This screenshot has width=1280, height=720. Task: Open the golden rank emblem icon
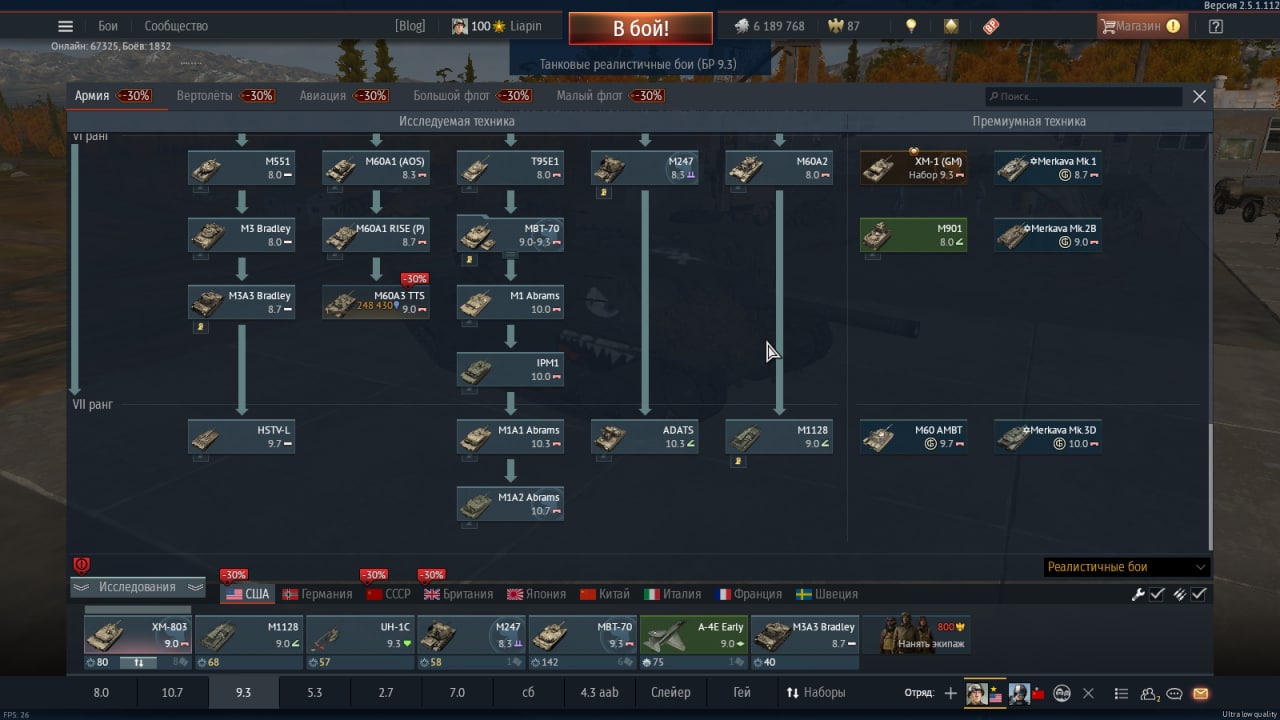coord(951,27)
